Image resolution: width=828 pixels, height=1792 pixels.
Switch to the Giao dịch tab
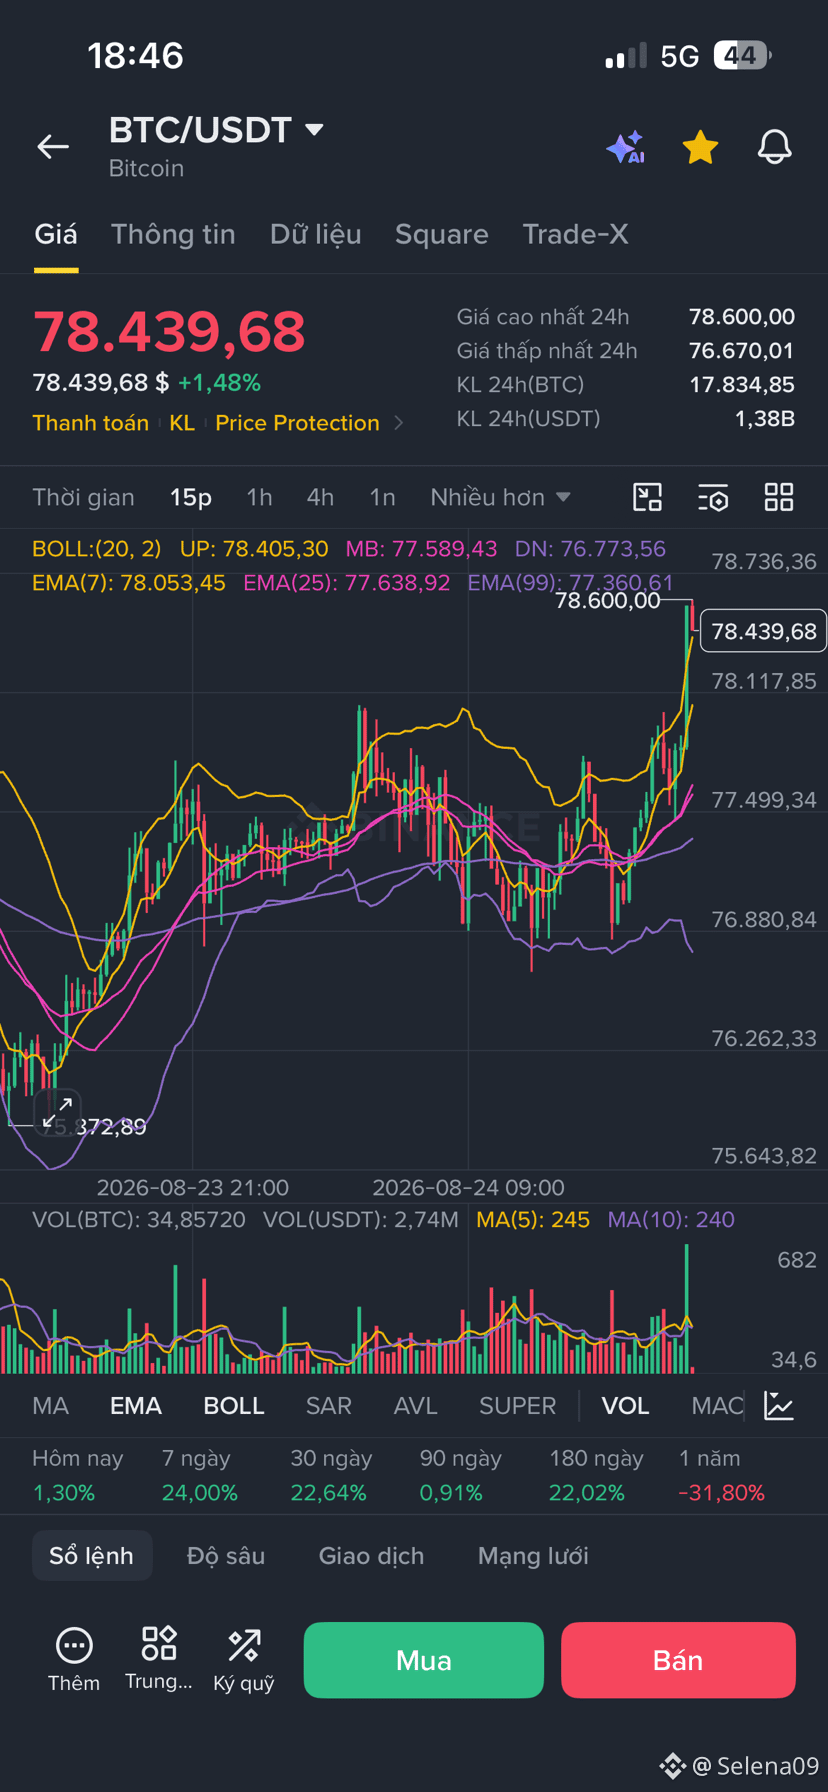click(371, 1555)
